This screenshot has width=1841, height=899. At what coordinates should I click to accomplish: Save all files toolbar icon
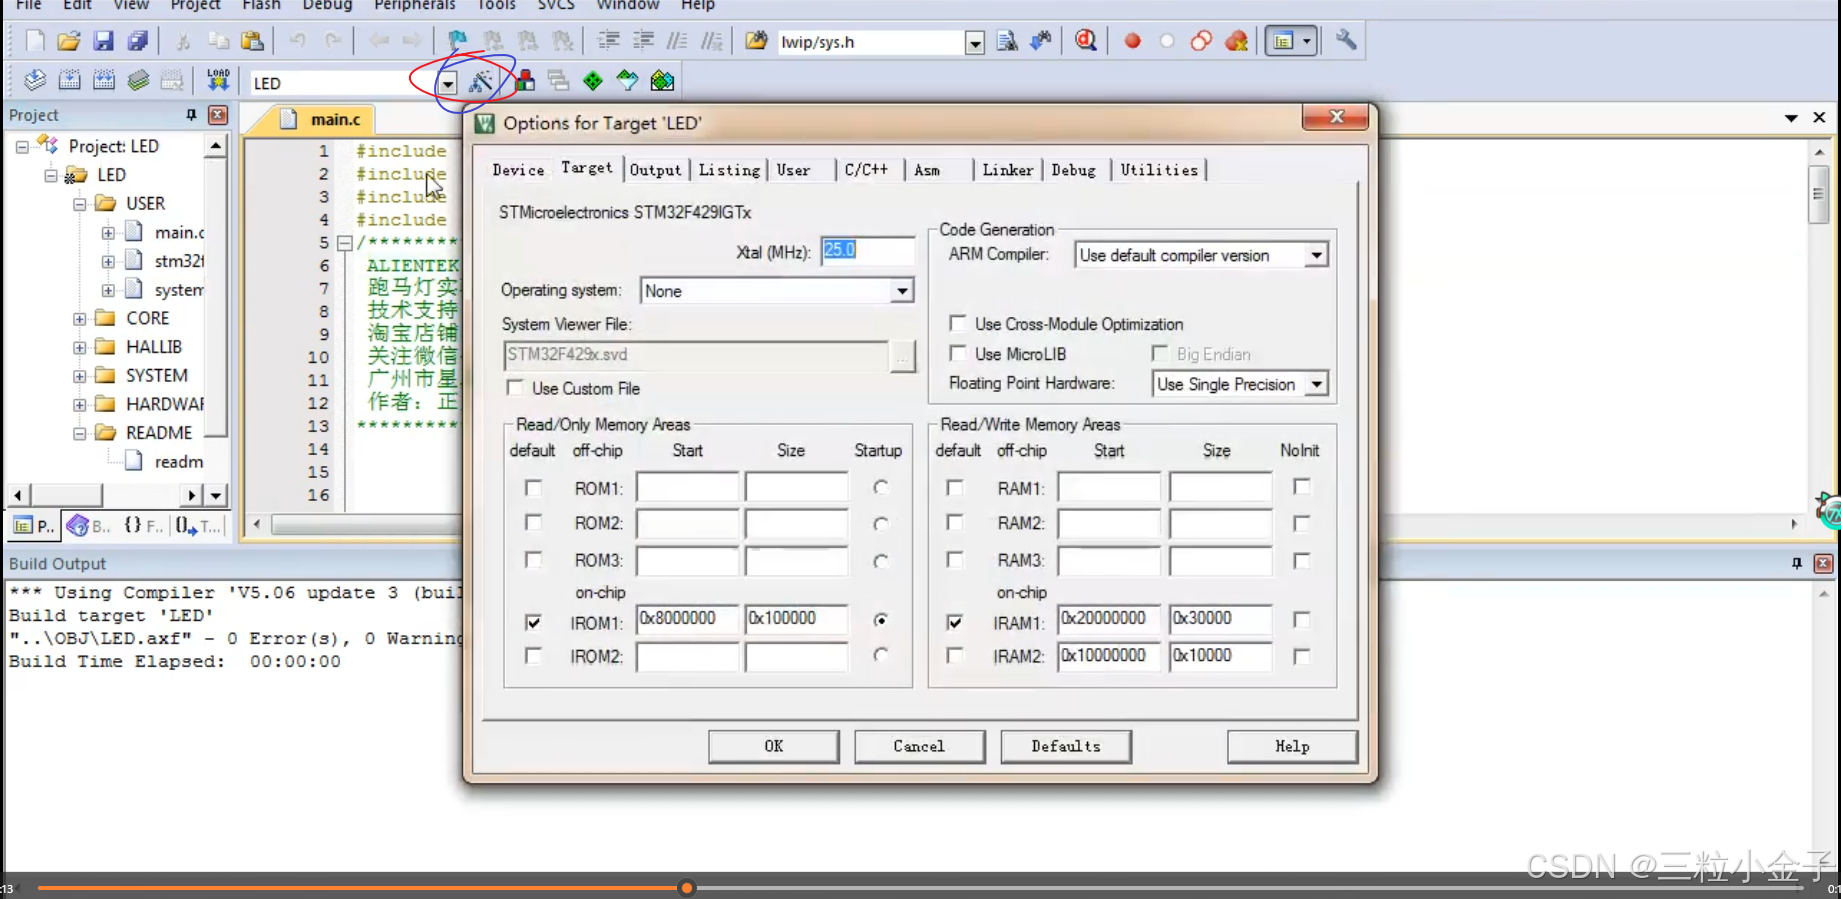pos(137,41)
